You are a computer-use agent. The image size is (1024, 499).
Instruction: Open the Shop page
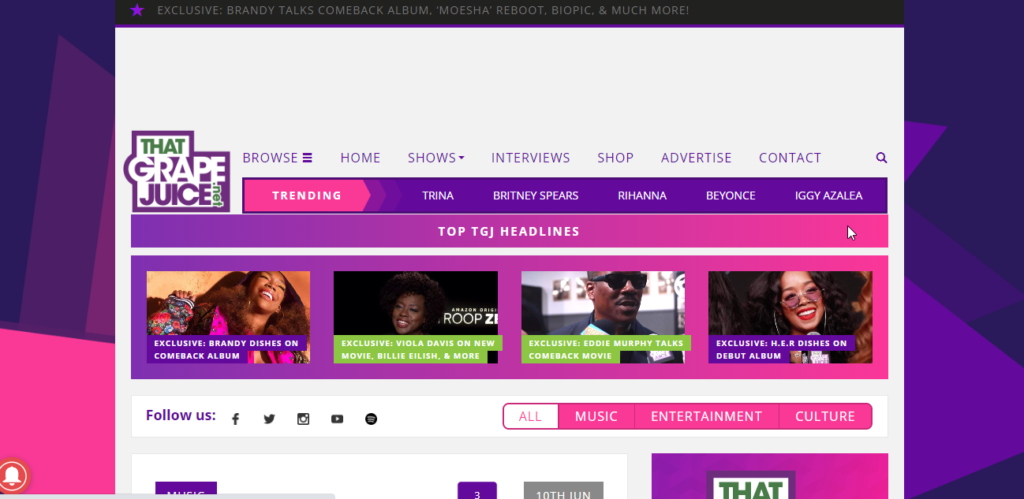click(615, 157)
